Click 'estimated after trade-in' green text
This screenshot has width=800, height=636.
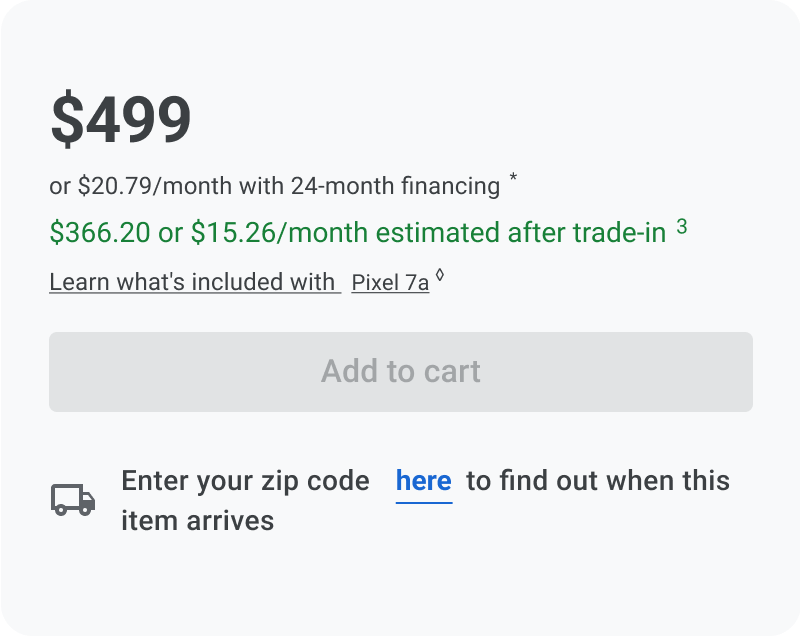[x=521, y=233]
